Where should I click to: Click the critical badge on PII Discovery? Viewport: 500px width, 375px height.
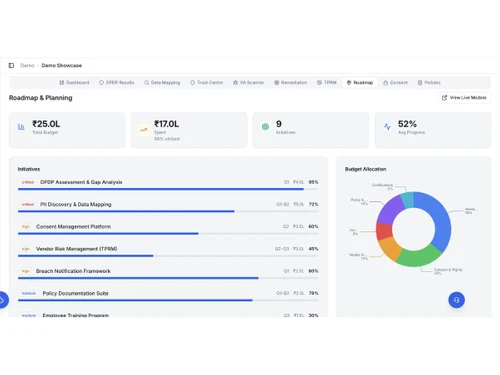[x=28, y=204]
